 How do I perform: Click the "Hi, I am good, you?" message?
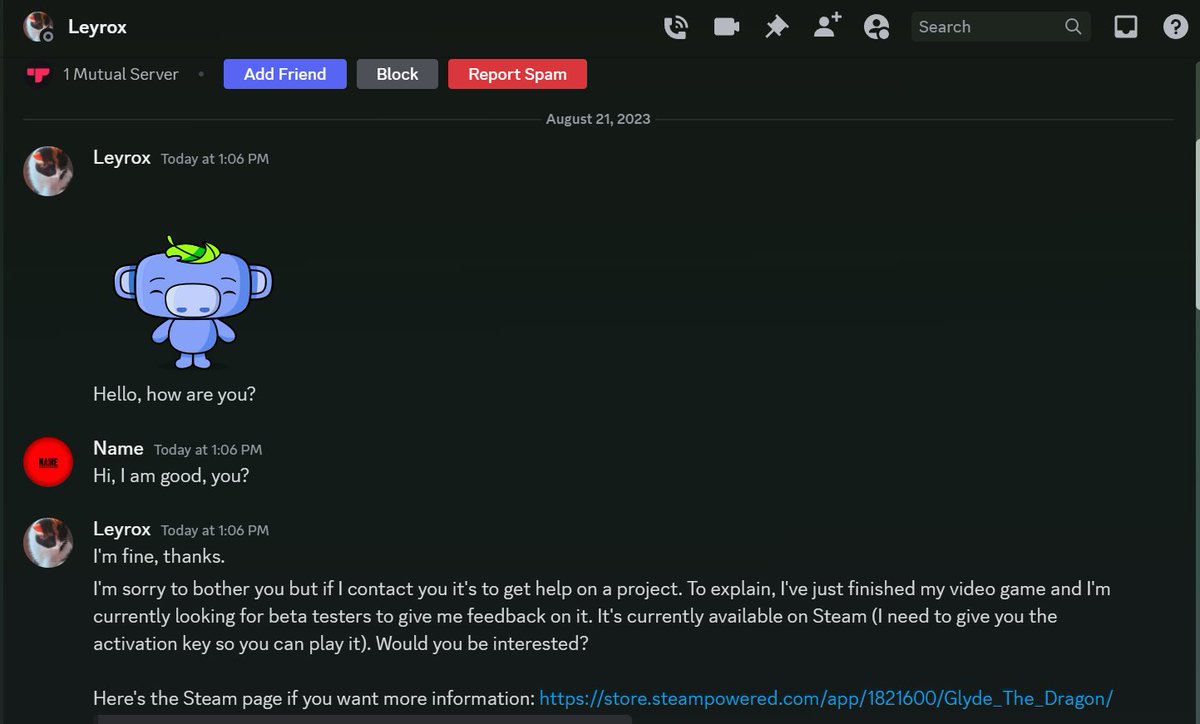click(x=171, y=475)
